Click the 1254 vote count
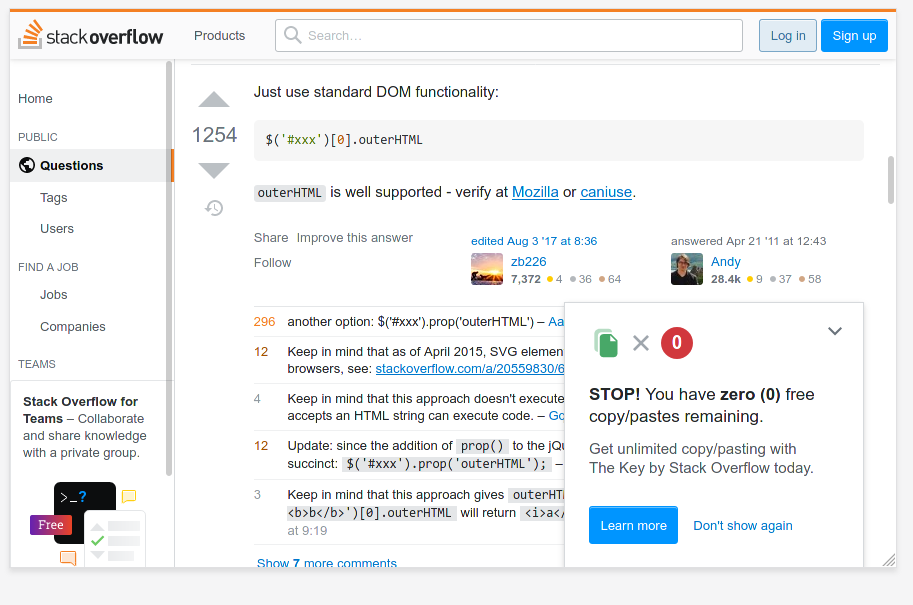The width and height of the screenshot is (913, 605). [x=214, y=135]
